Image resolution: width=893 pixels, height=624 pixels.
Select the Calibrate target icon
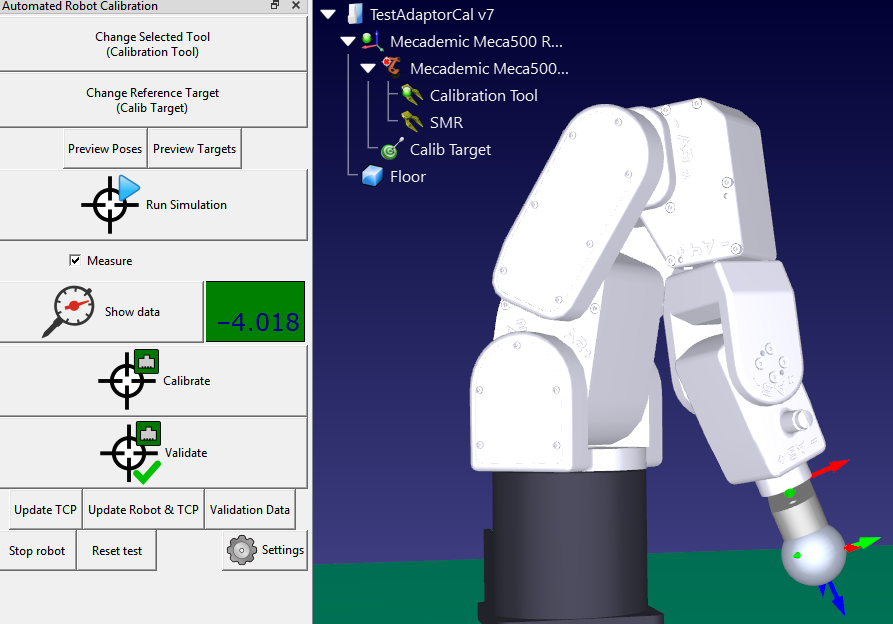coord(129,380)
